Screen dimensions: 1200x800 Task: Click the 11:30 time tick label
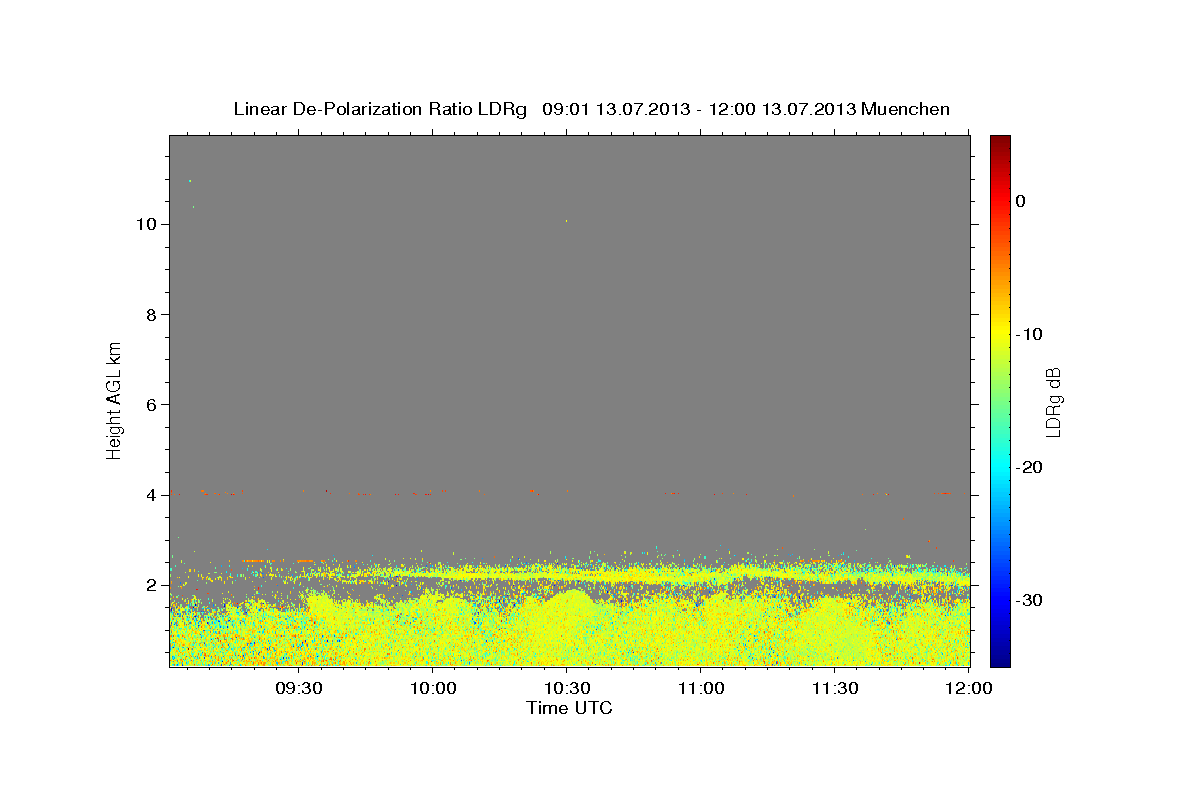coord(835,688)
